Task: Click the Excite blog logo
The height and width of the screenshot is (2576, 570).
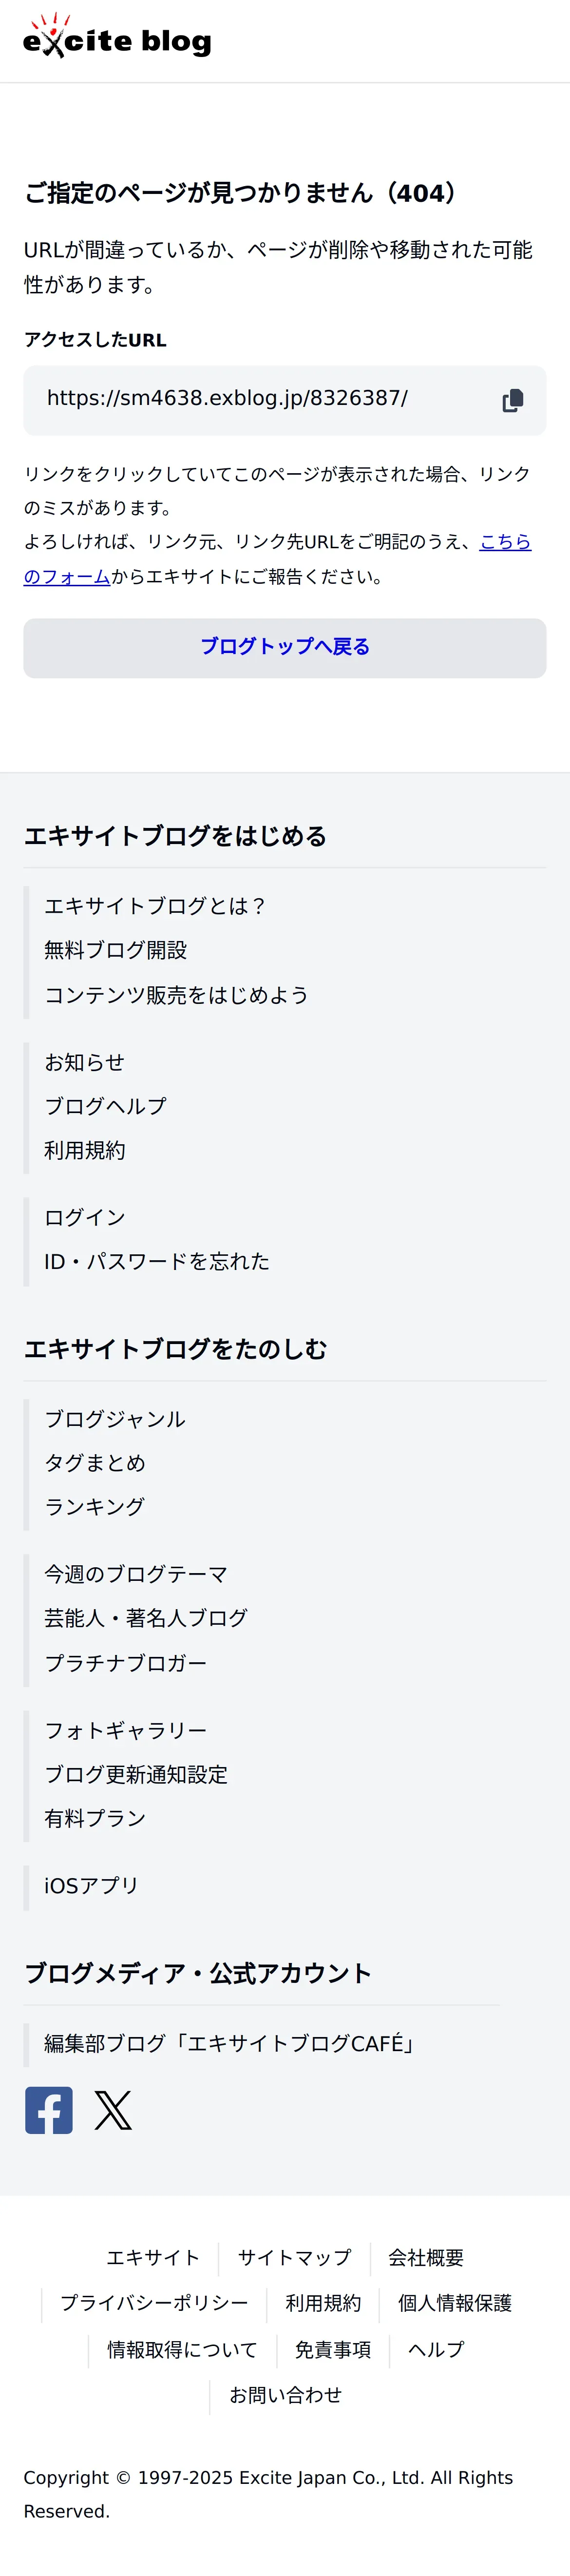Action: click(117, 36)
